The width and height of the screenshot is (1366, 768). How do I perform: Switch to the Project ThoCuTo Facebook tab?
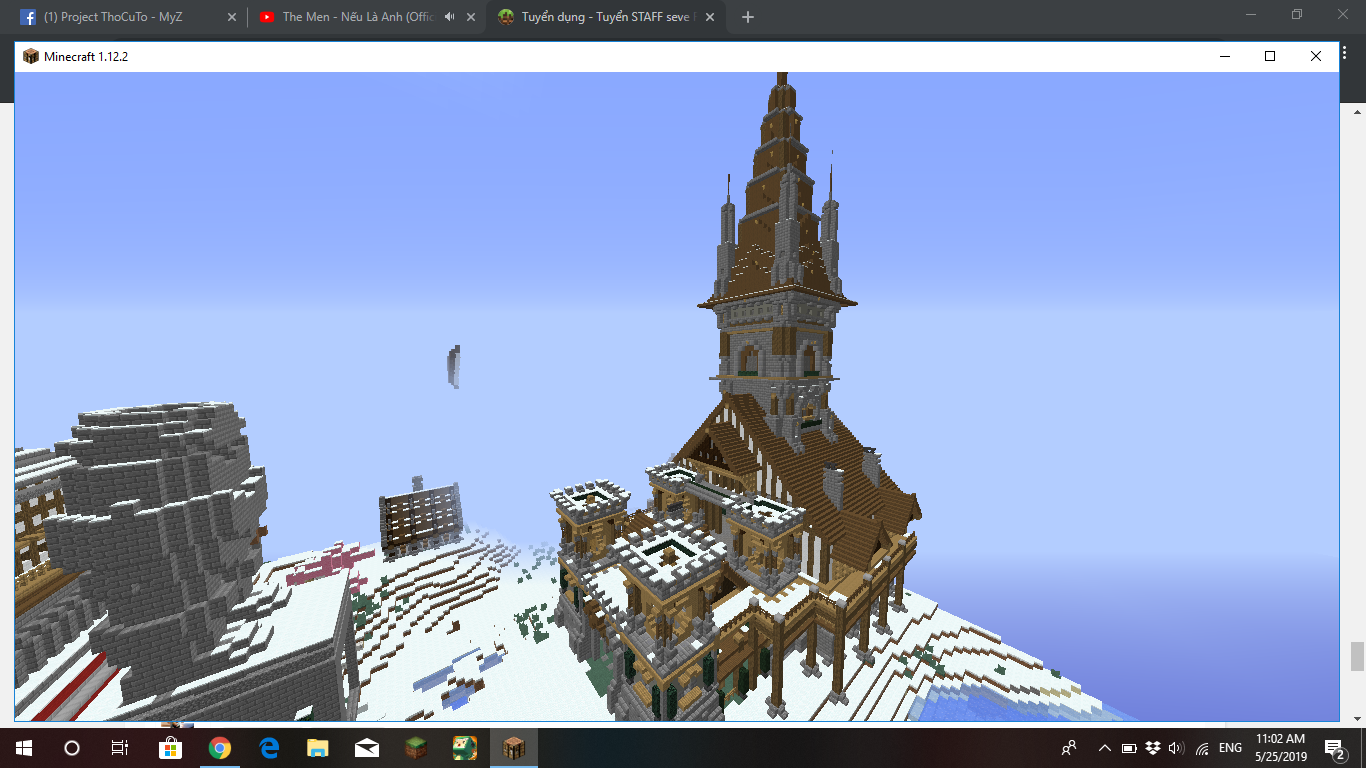[124, 17]
